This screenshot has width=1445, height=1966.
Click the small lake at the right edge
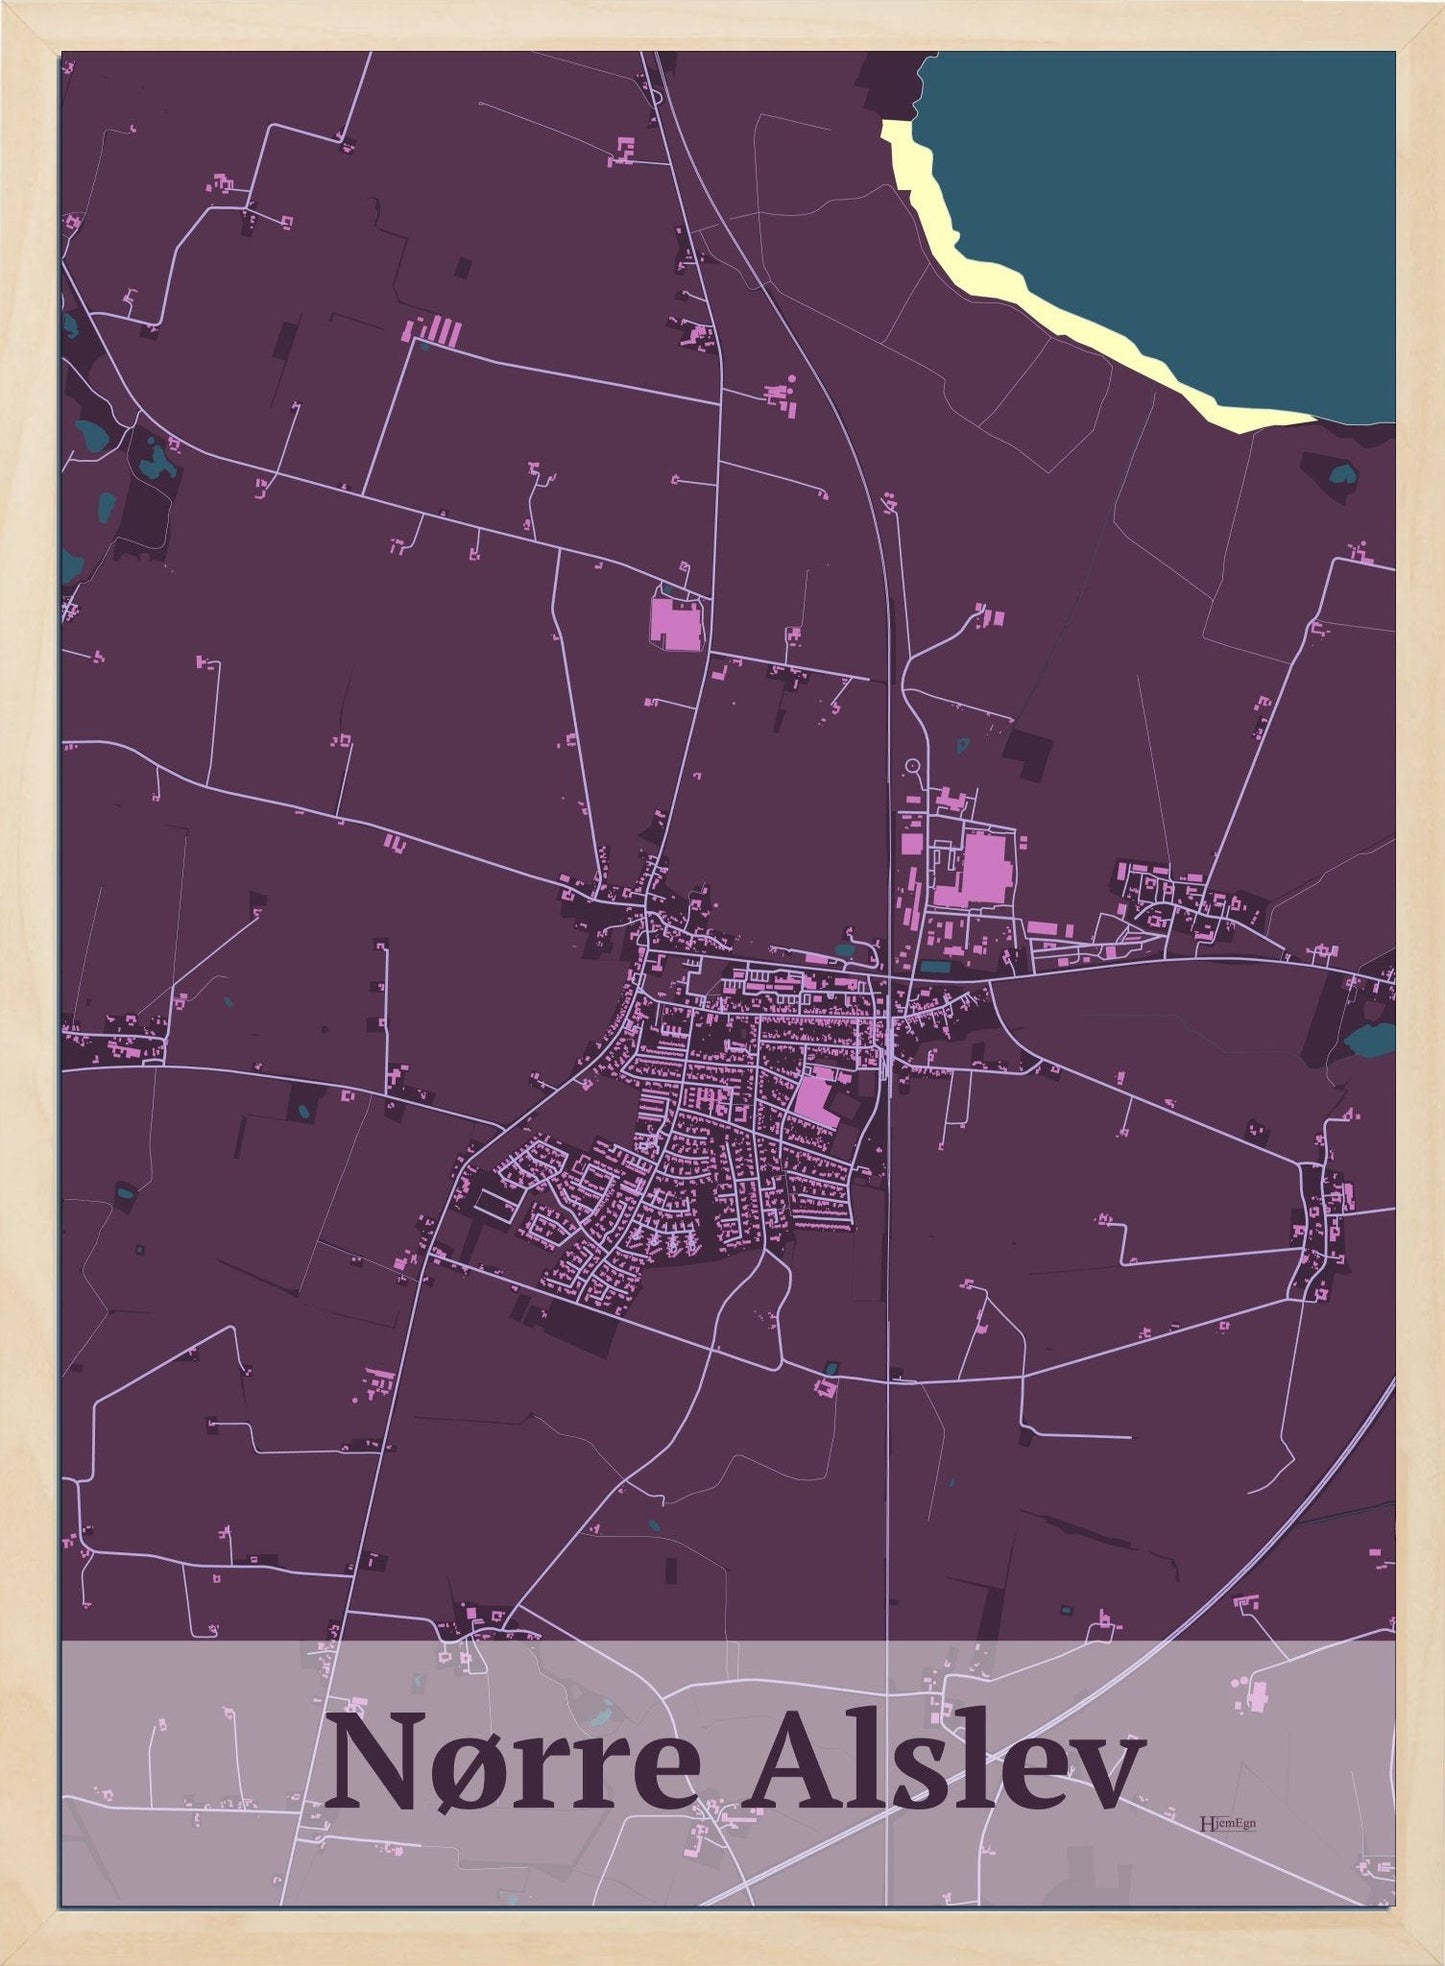(1369, 1040)
